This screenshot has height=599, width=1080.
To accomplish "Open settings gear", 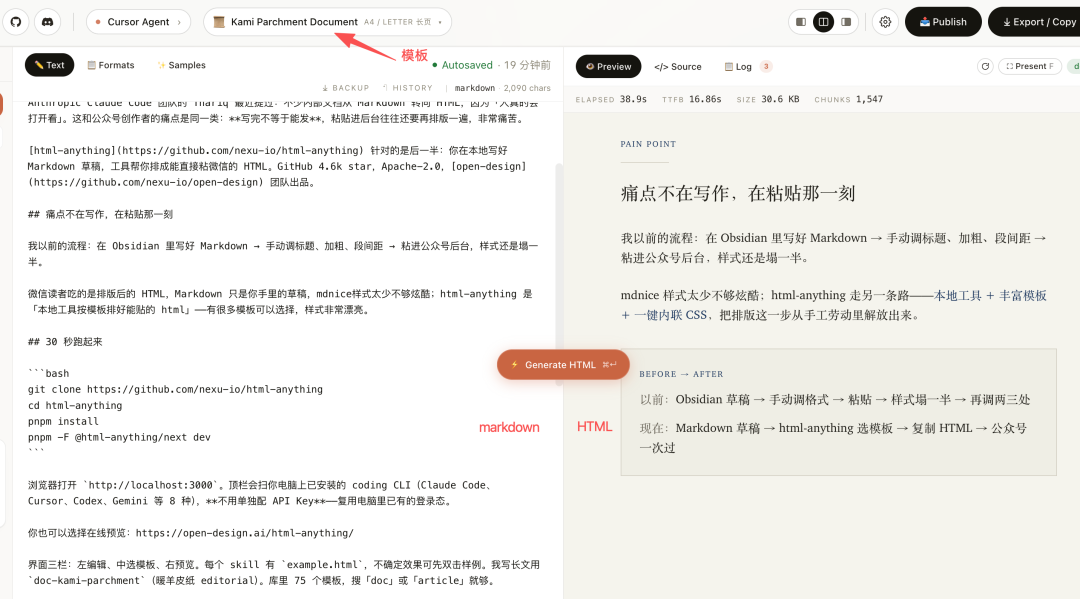I will (x=885, y=22).
